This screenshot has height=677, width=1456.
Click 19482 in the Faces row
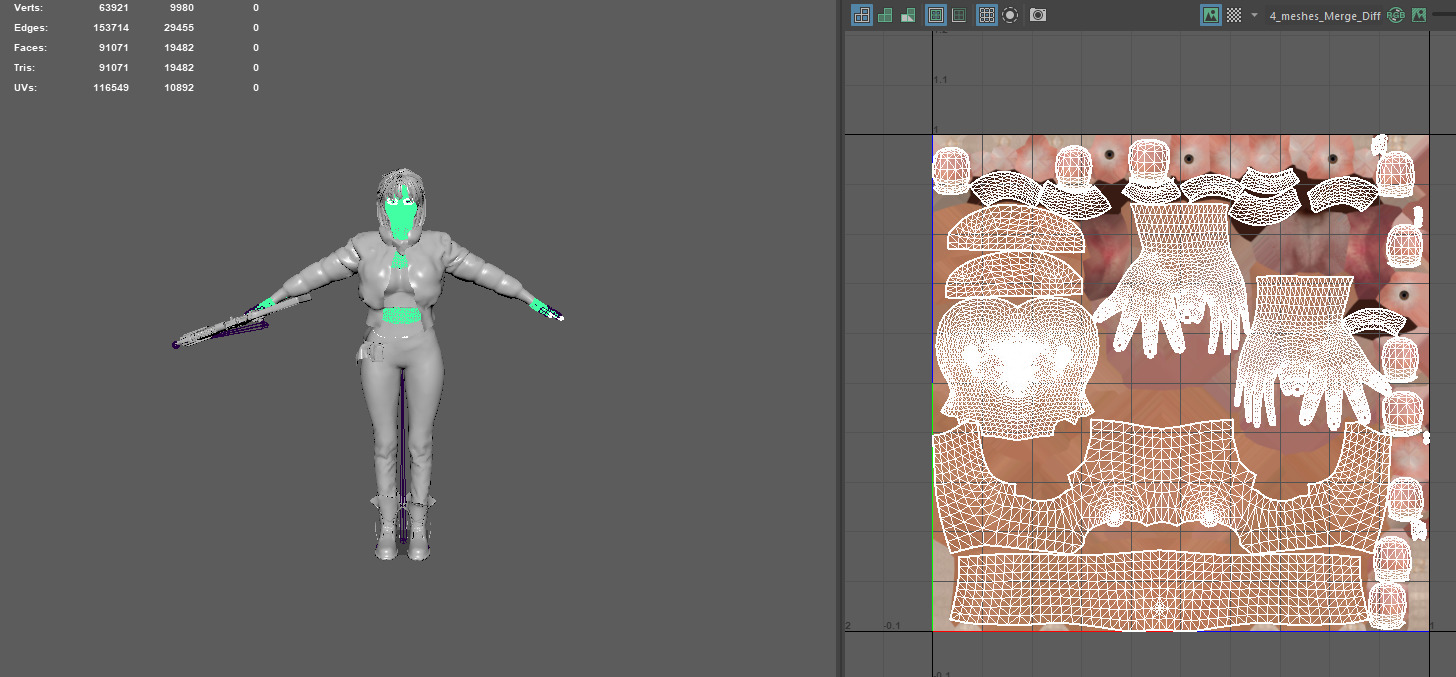click(178, 48)
